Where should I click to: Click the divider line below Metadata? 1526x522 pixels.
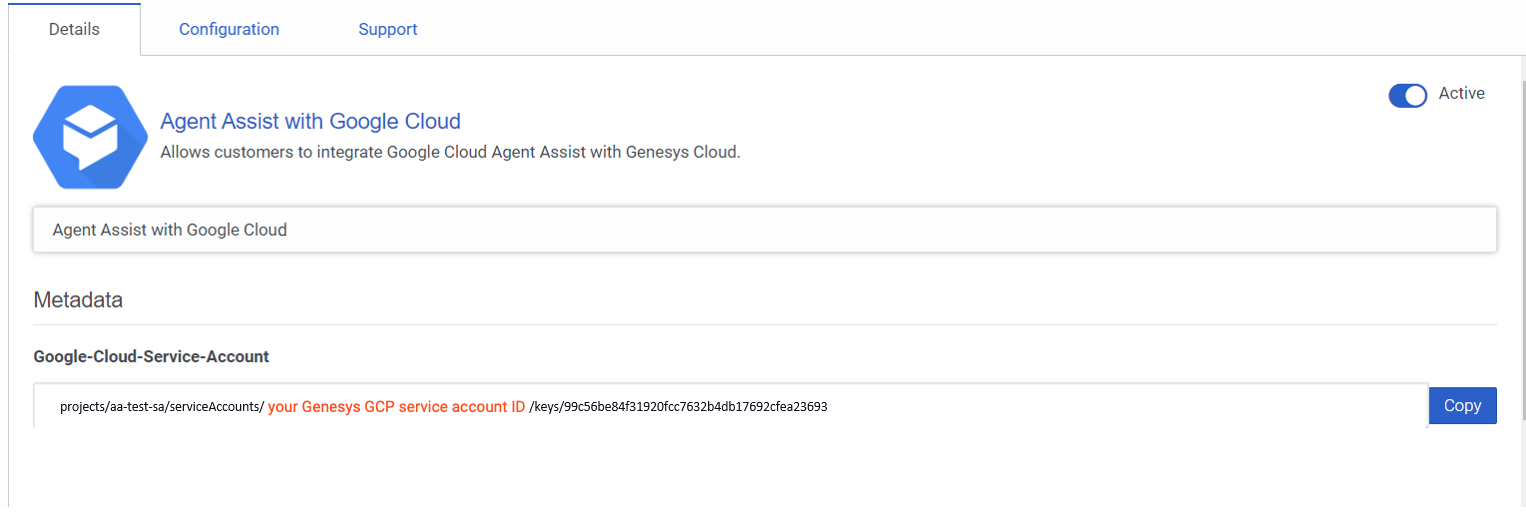pos(764,324)
